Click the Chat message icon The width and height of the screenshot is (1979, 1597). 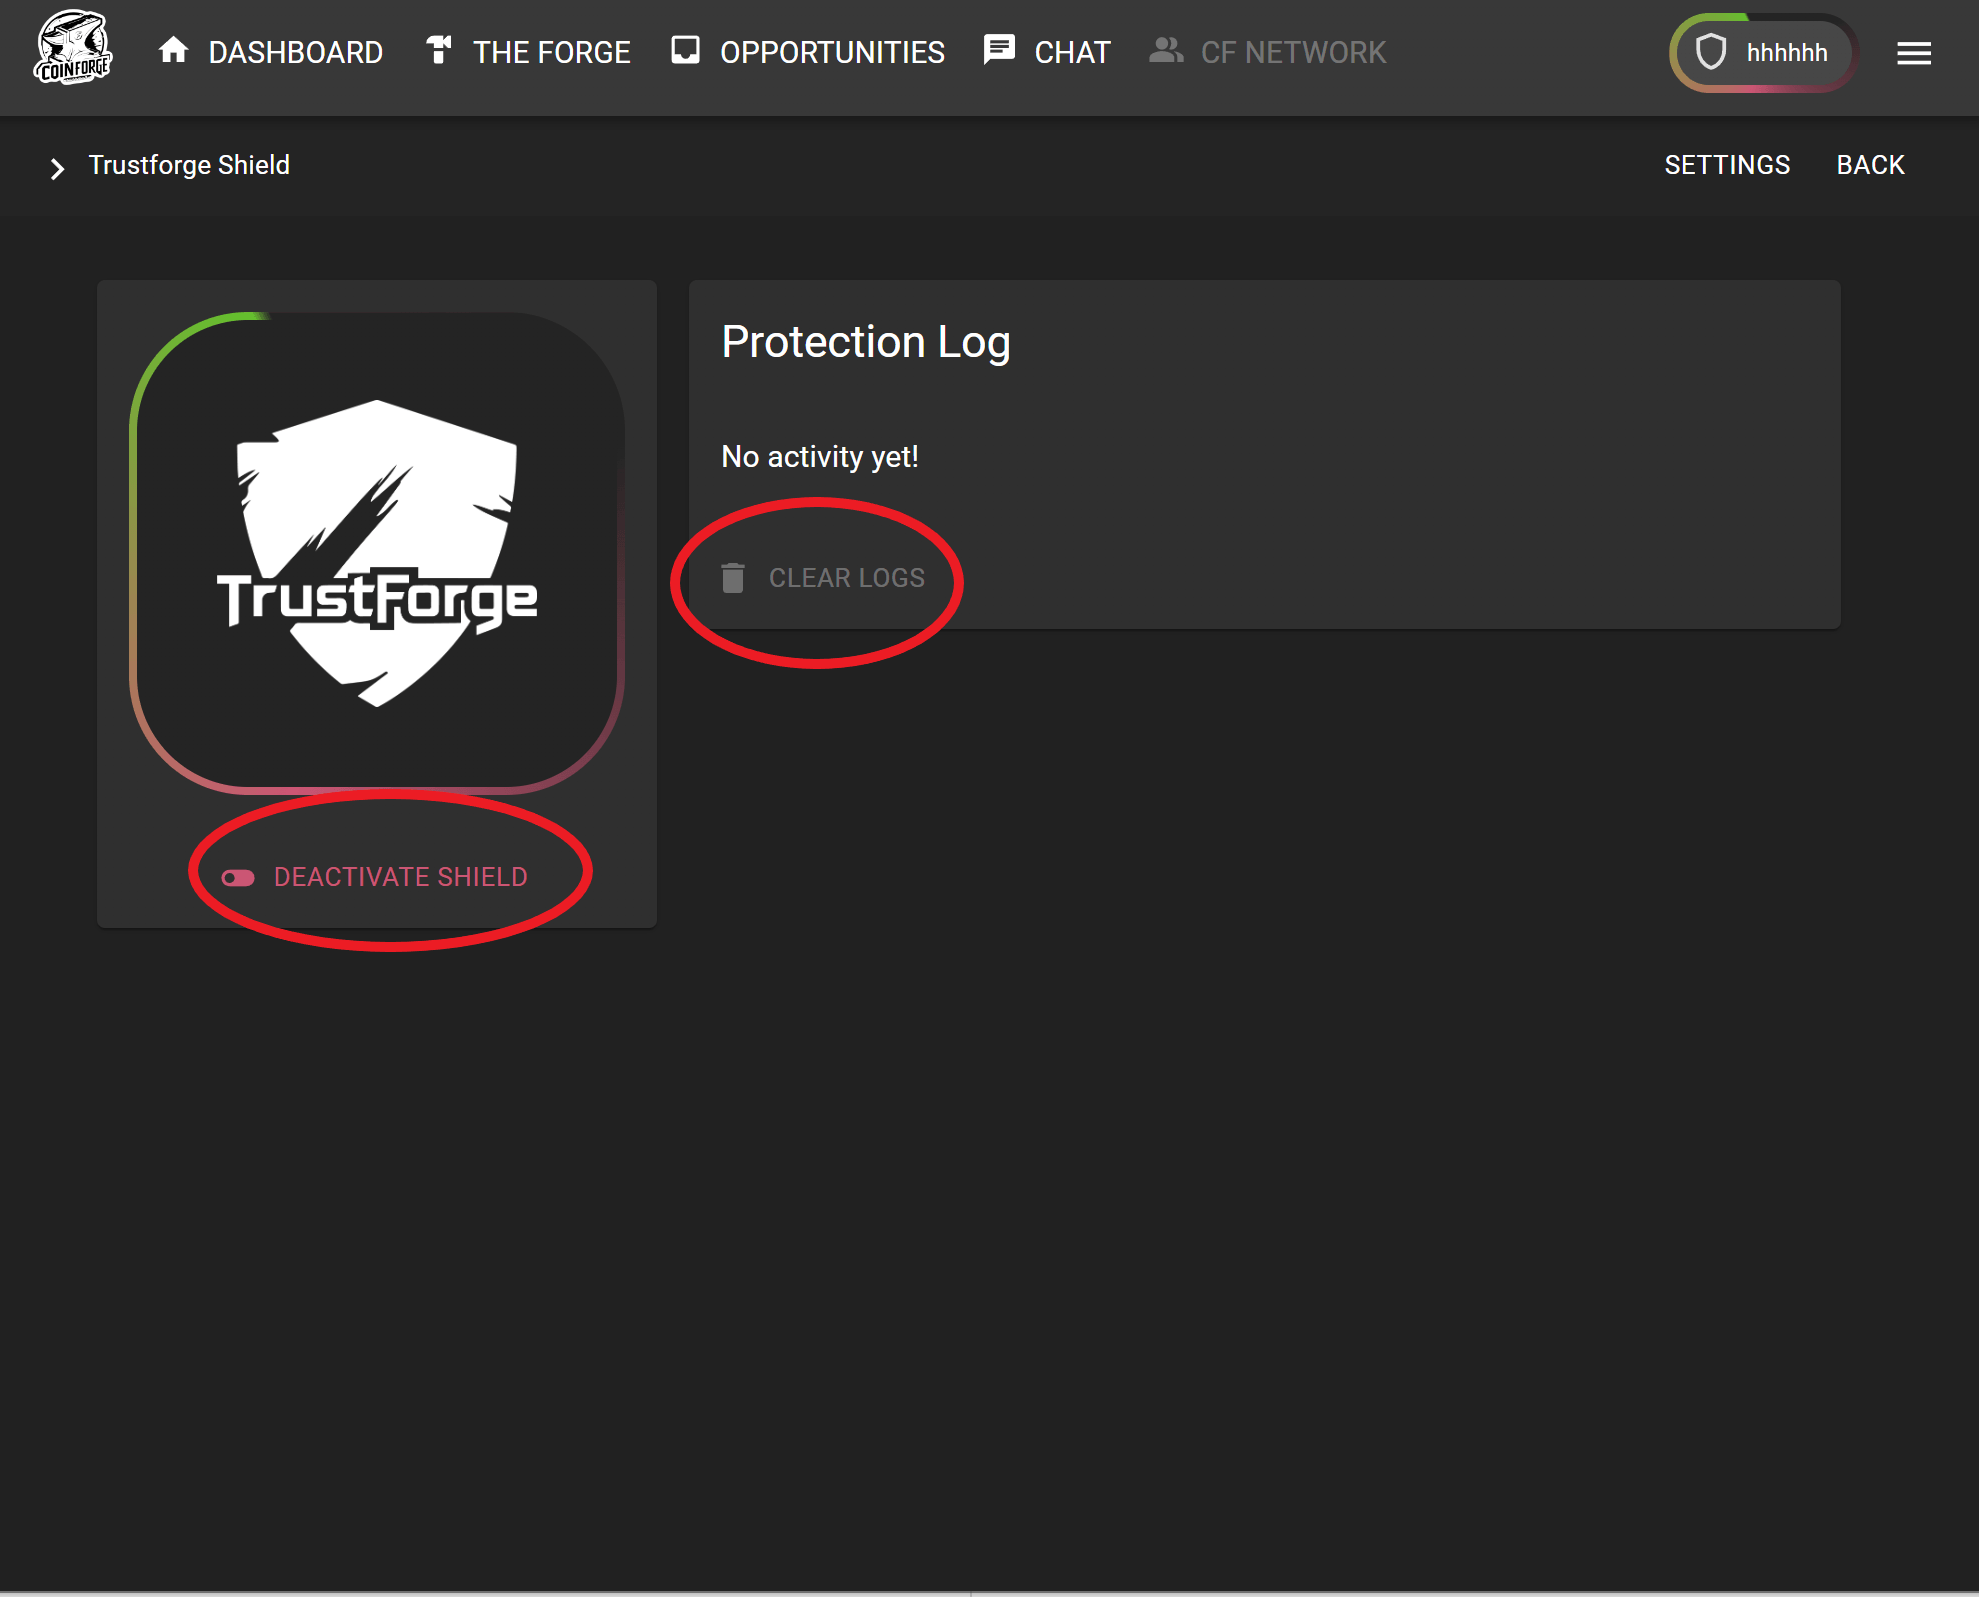[998, 51]
